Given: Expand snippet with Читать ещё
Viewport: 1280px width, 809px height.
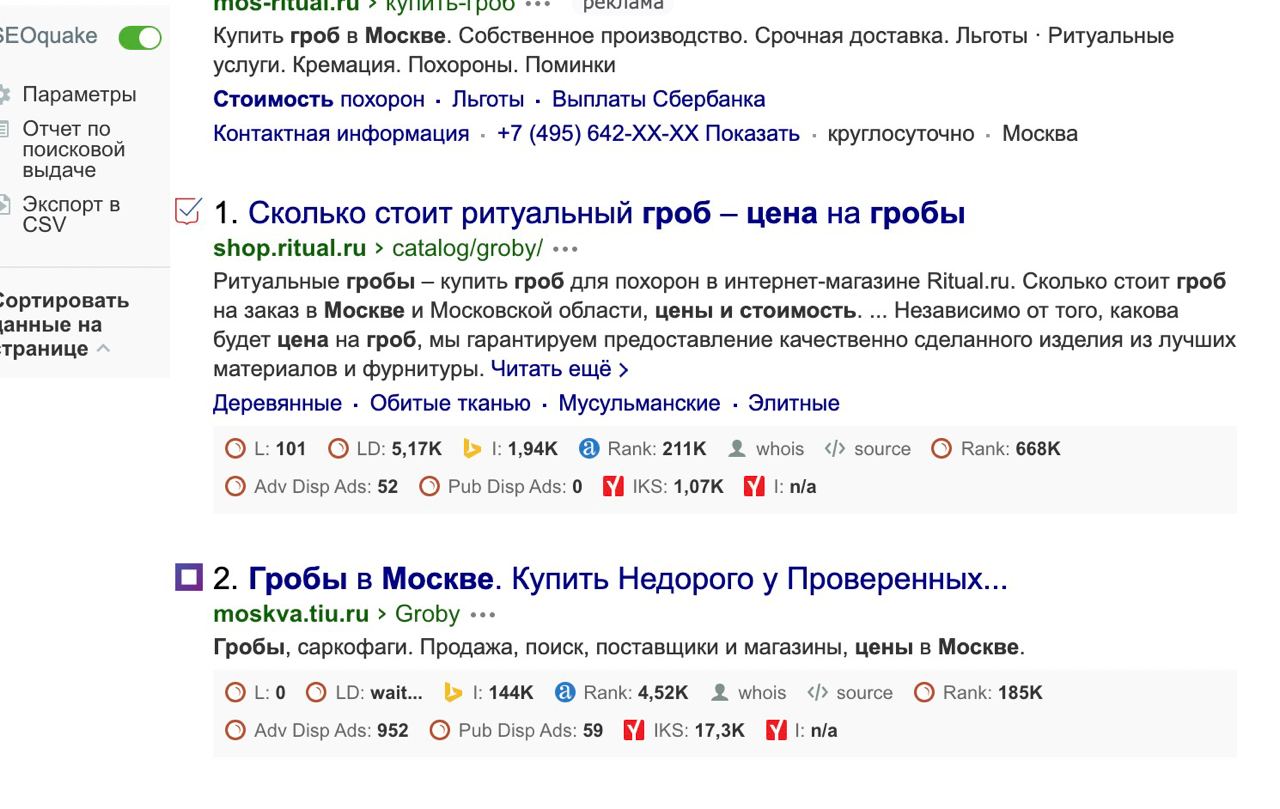Looking at the screenshot, I should [x=560, y=369].
